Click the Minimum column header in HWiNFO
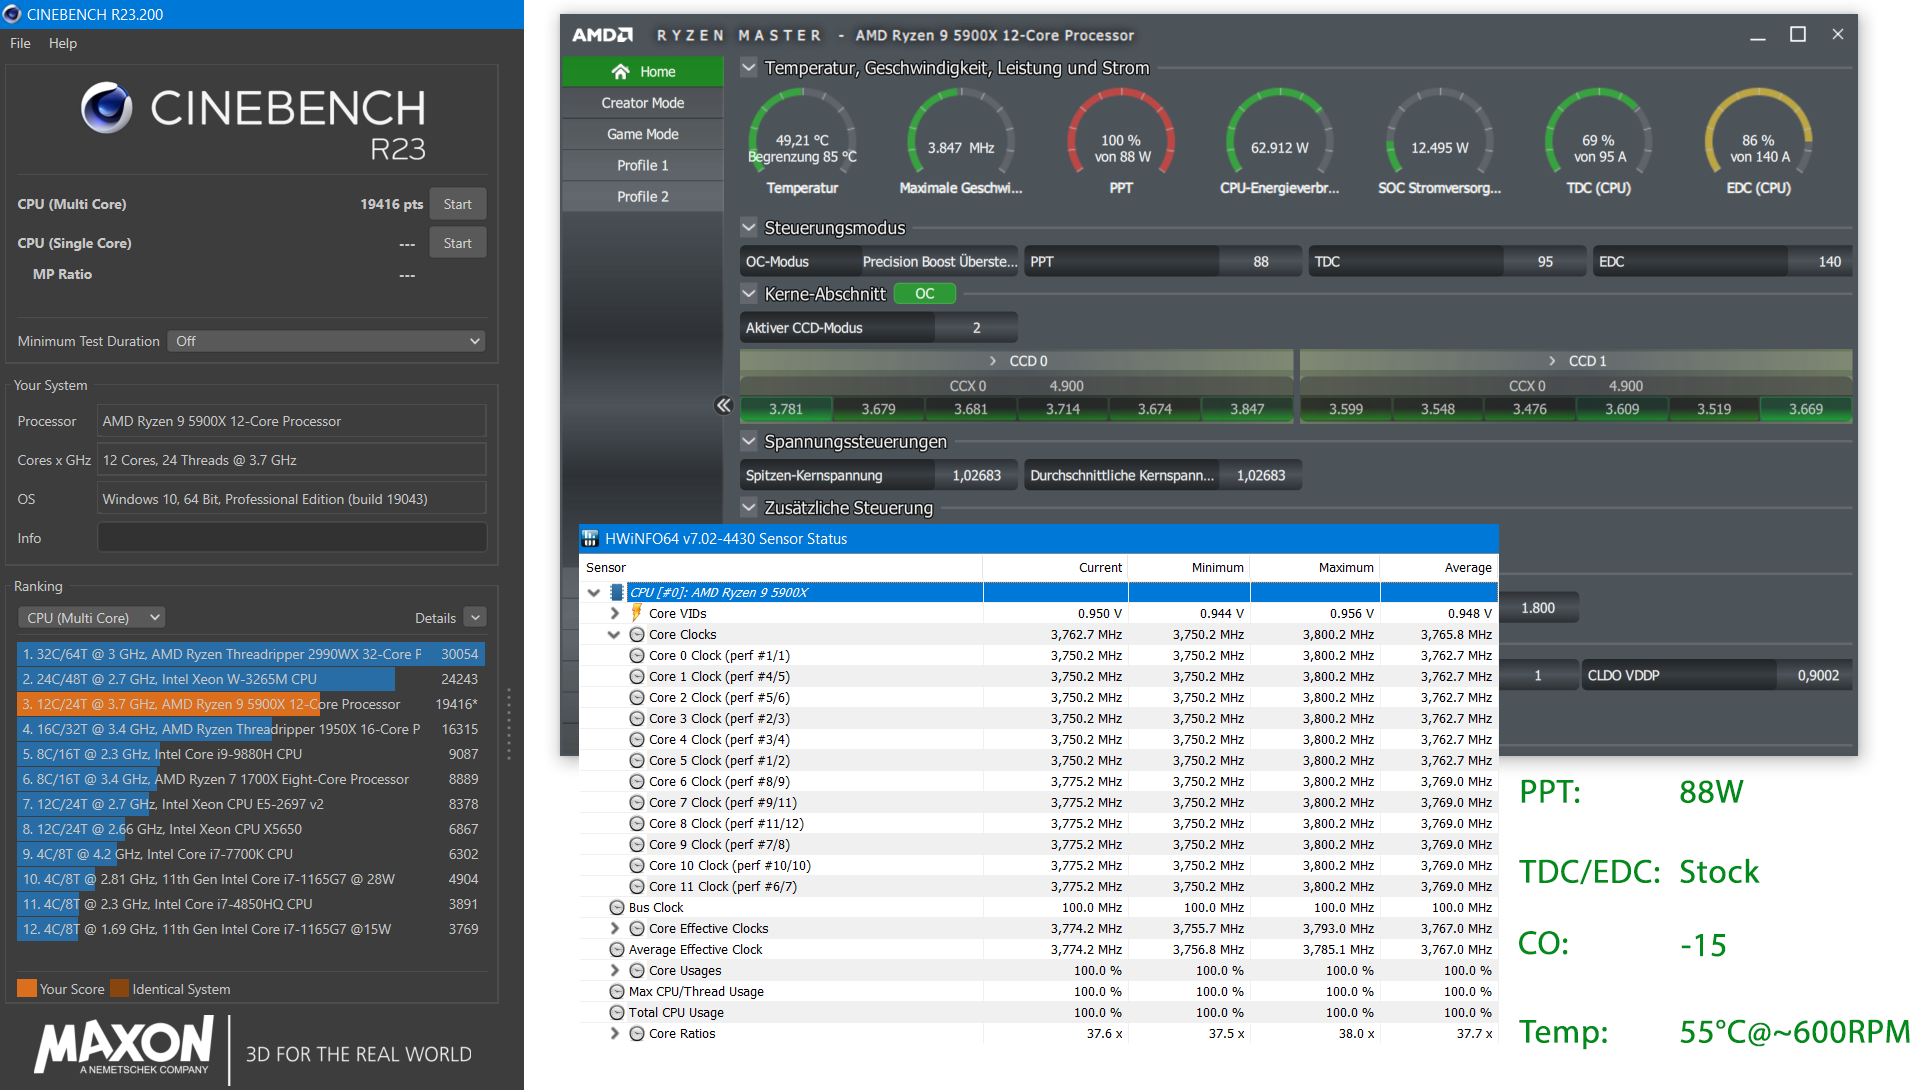 [x=1189, y=567]
